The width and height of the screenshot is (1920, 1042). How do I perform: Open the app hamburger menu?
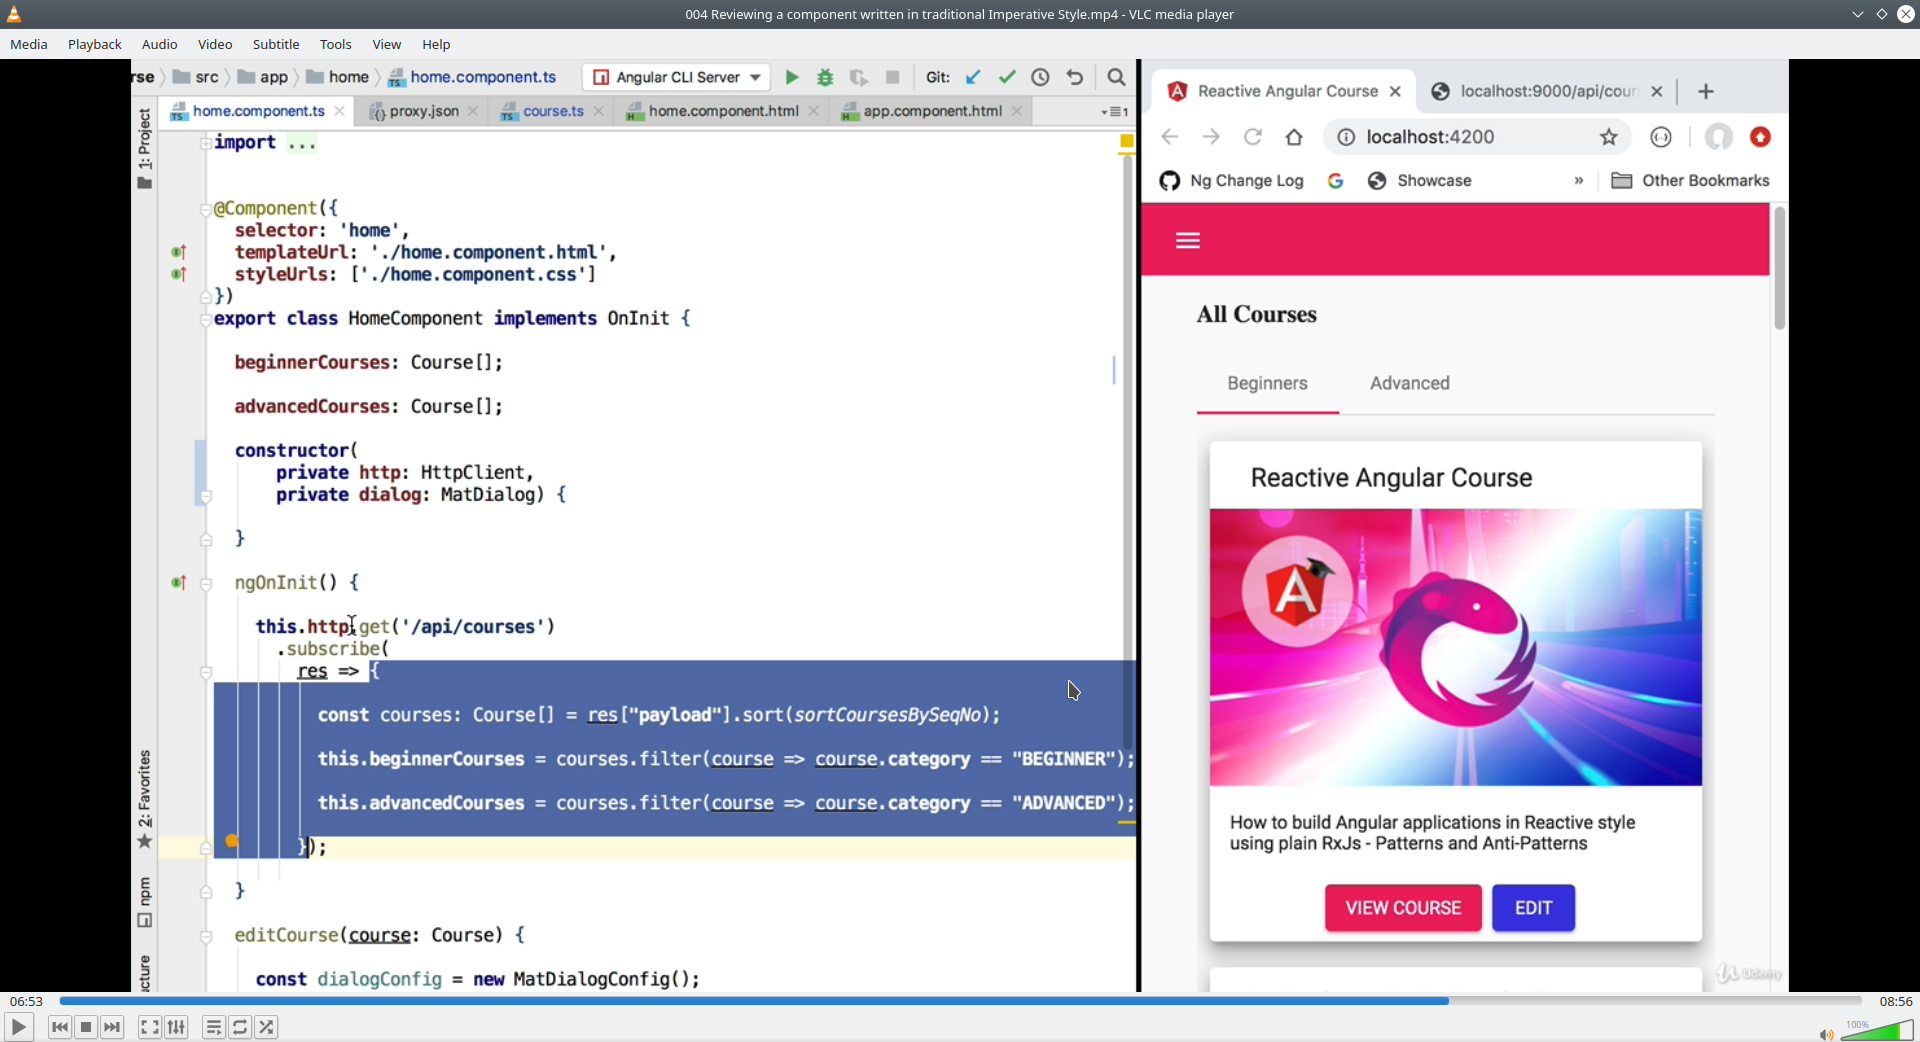(1188, 240)
